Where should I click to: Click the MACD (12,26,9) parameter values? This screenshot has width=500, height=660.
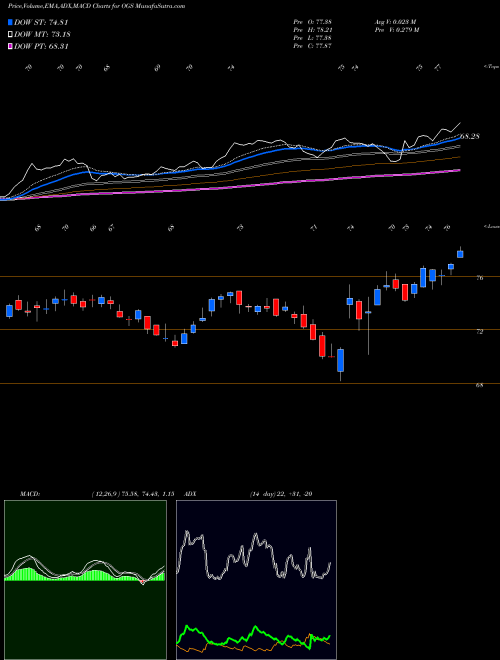[132, 494]
